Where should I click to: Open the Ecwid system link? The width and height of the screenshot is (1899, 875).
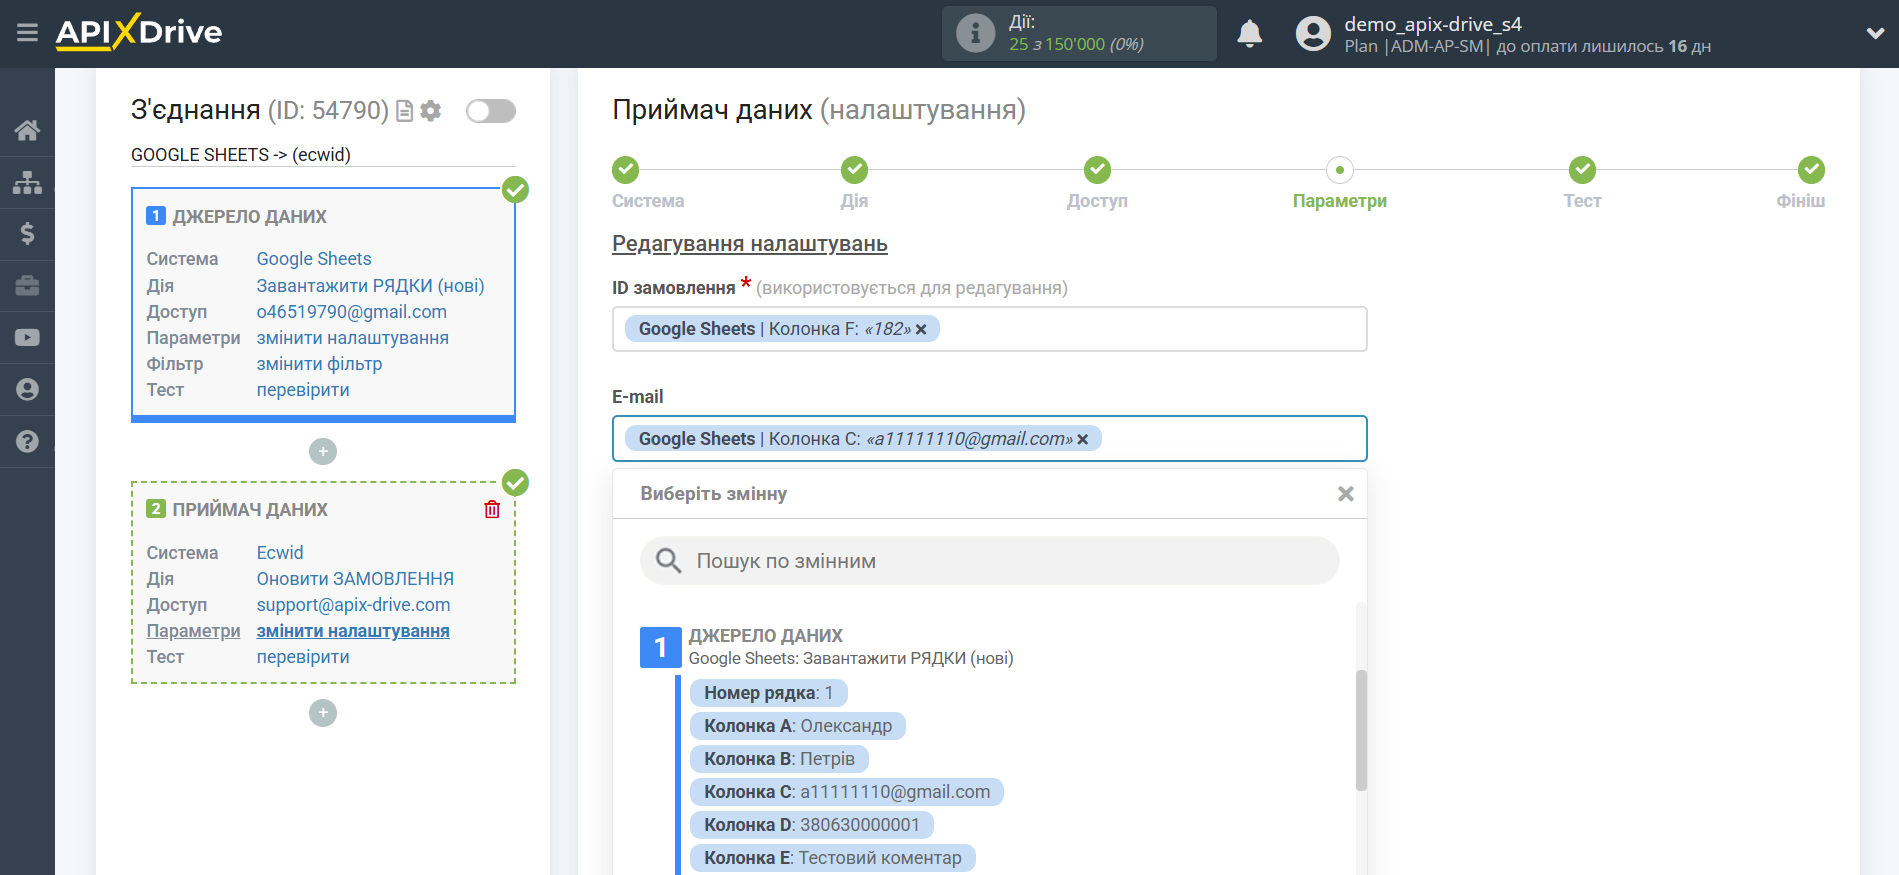point(280,553)
